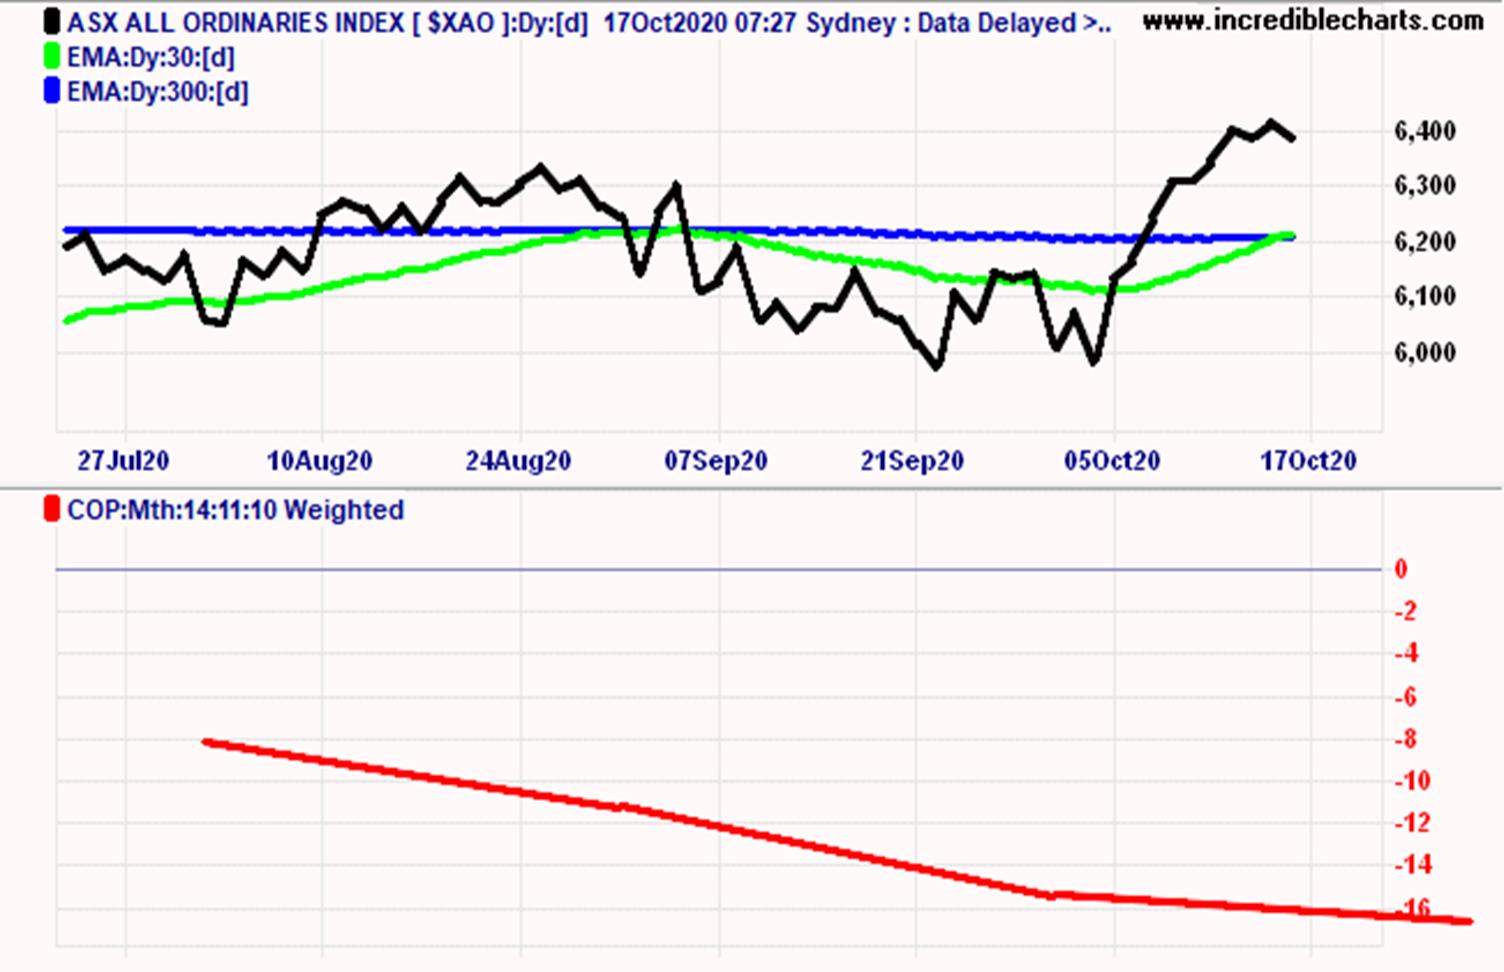The height and width of the screenshot is (972, 1504).
Task: Click the 17Oct20 date marker
Action: point(1308,461)
